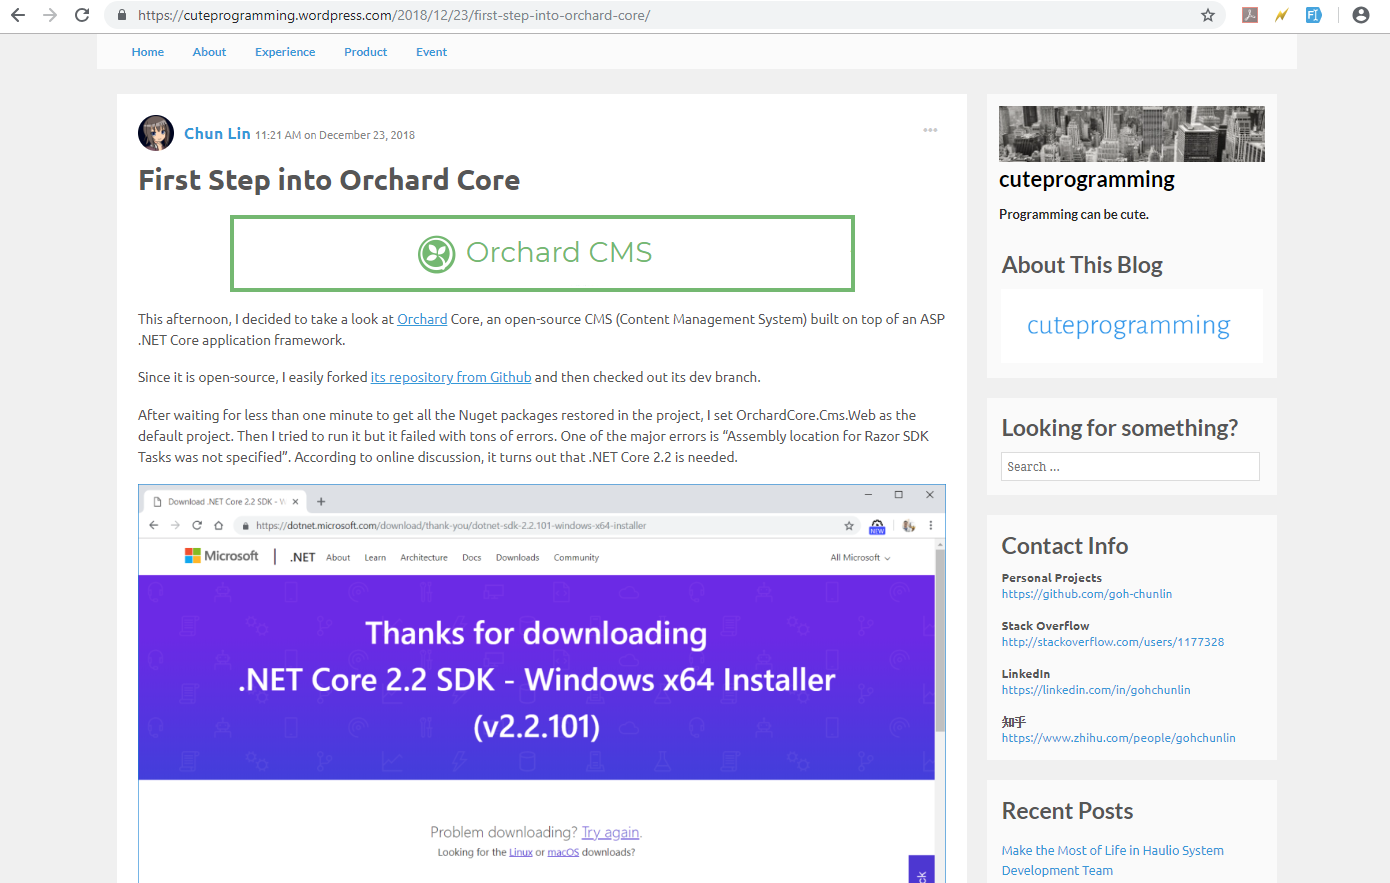This screenshot has height=883, width=1390.
Task: Open the stackoverflow.com/users/1177328 link
Action: pyautogui.click(x=1113, y=642)
